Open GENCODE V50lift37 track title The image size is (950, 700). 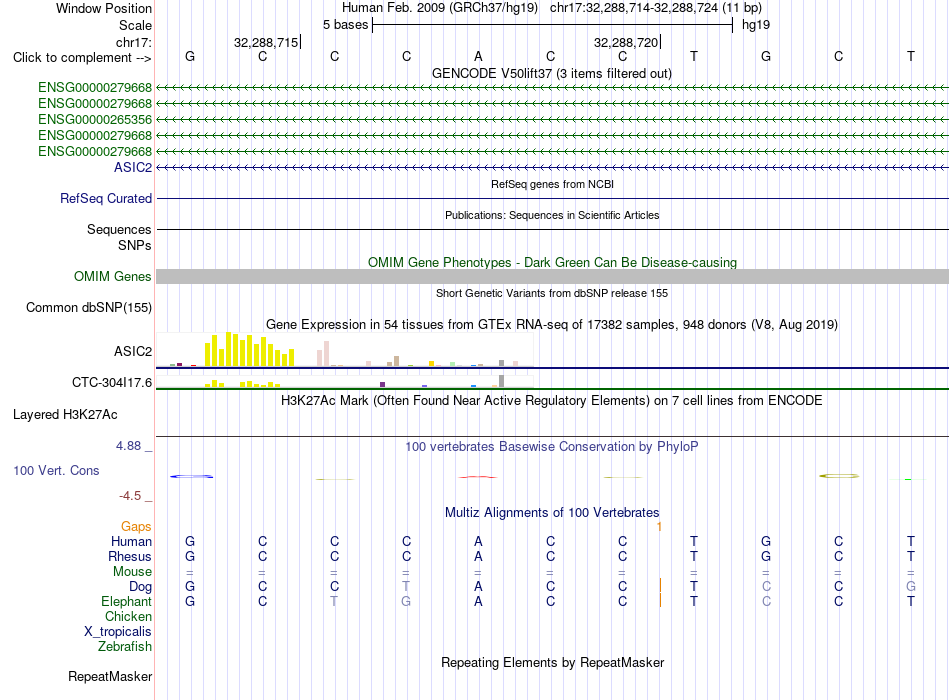[551, 74]
